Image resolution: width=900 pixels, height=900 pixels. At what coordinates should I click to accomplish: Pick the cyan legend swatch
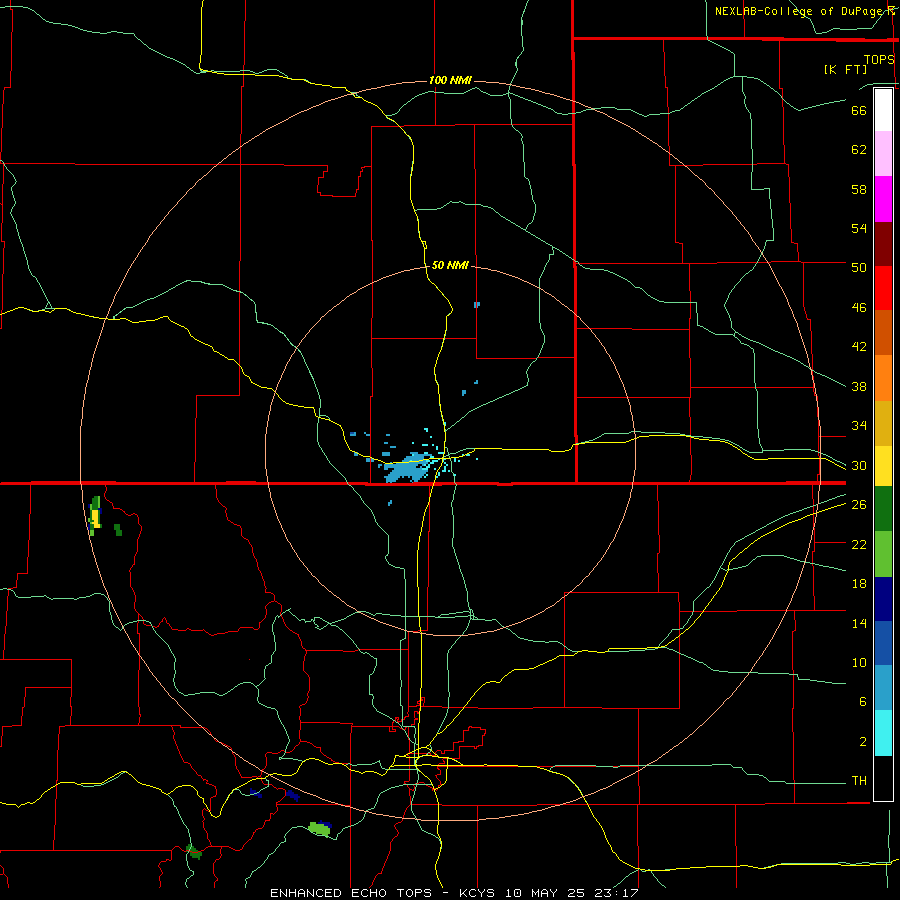point(883,733)
